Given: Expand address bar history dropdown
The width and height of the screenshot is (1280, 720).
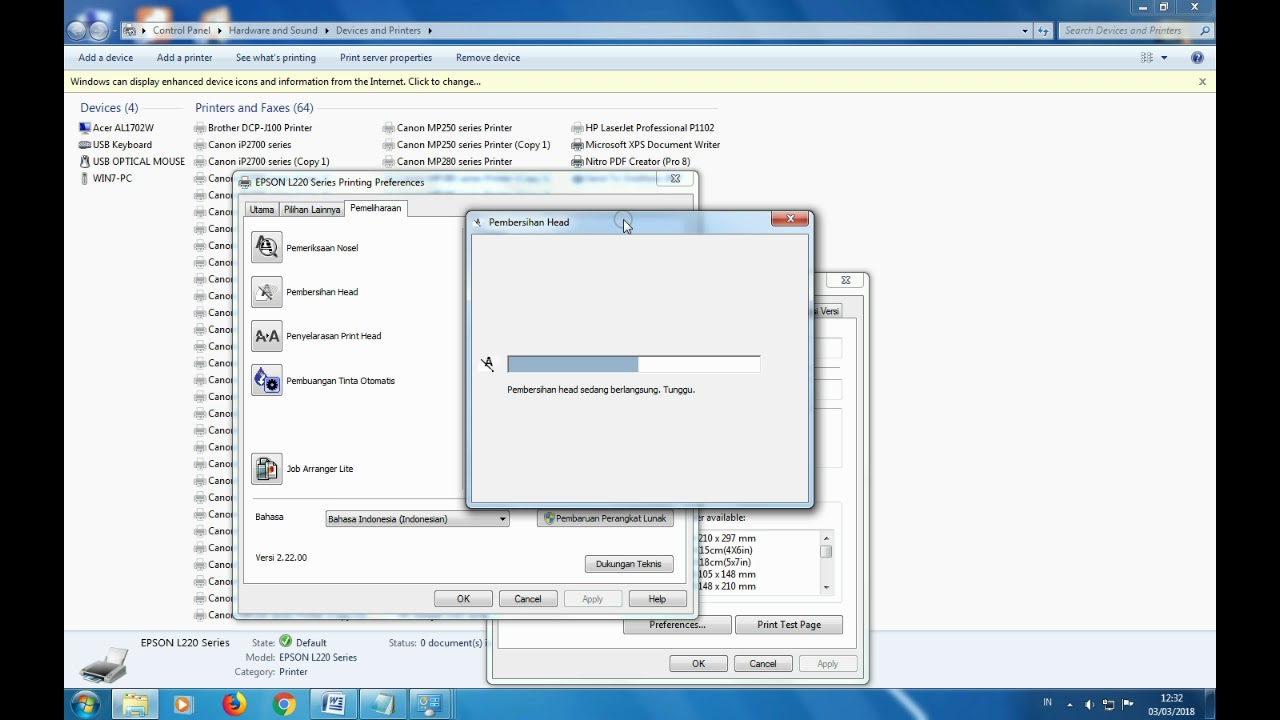Looking at the screenshot, I should [1025, 31].
